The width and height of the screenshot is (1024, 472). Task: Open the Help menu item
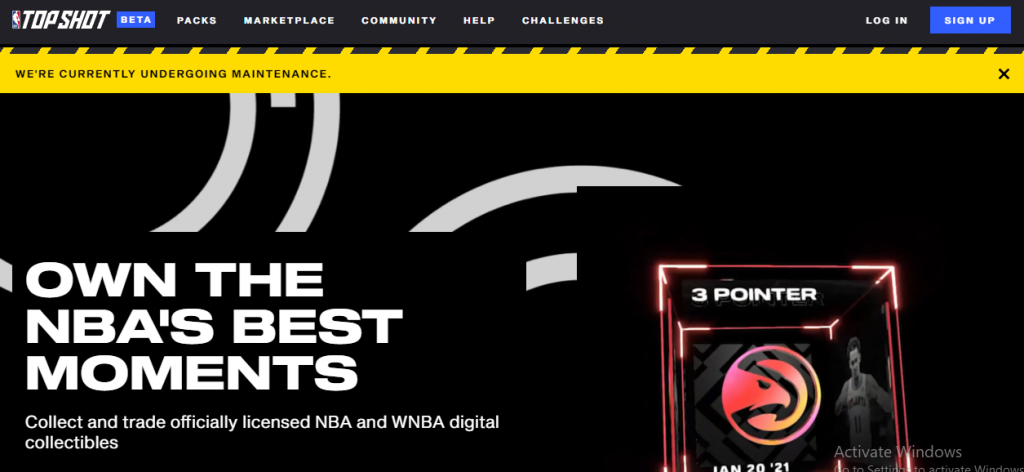point(479,20)
